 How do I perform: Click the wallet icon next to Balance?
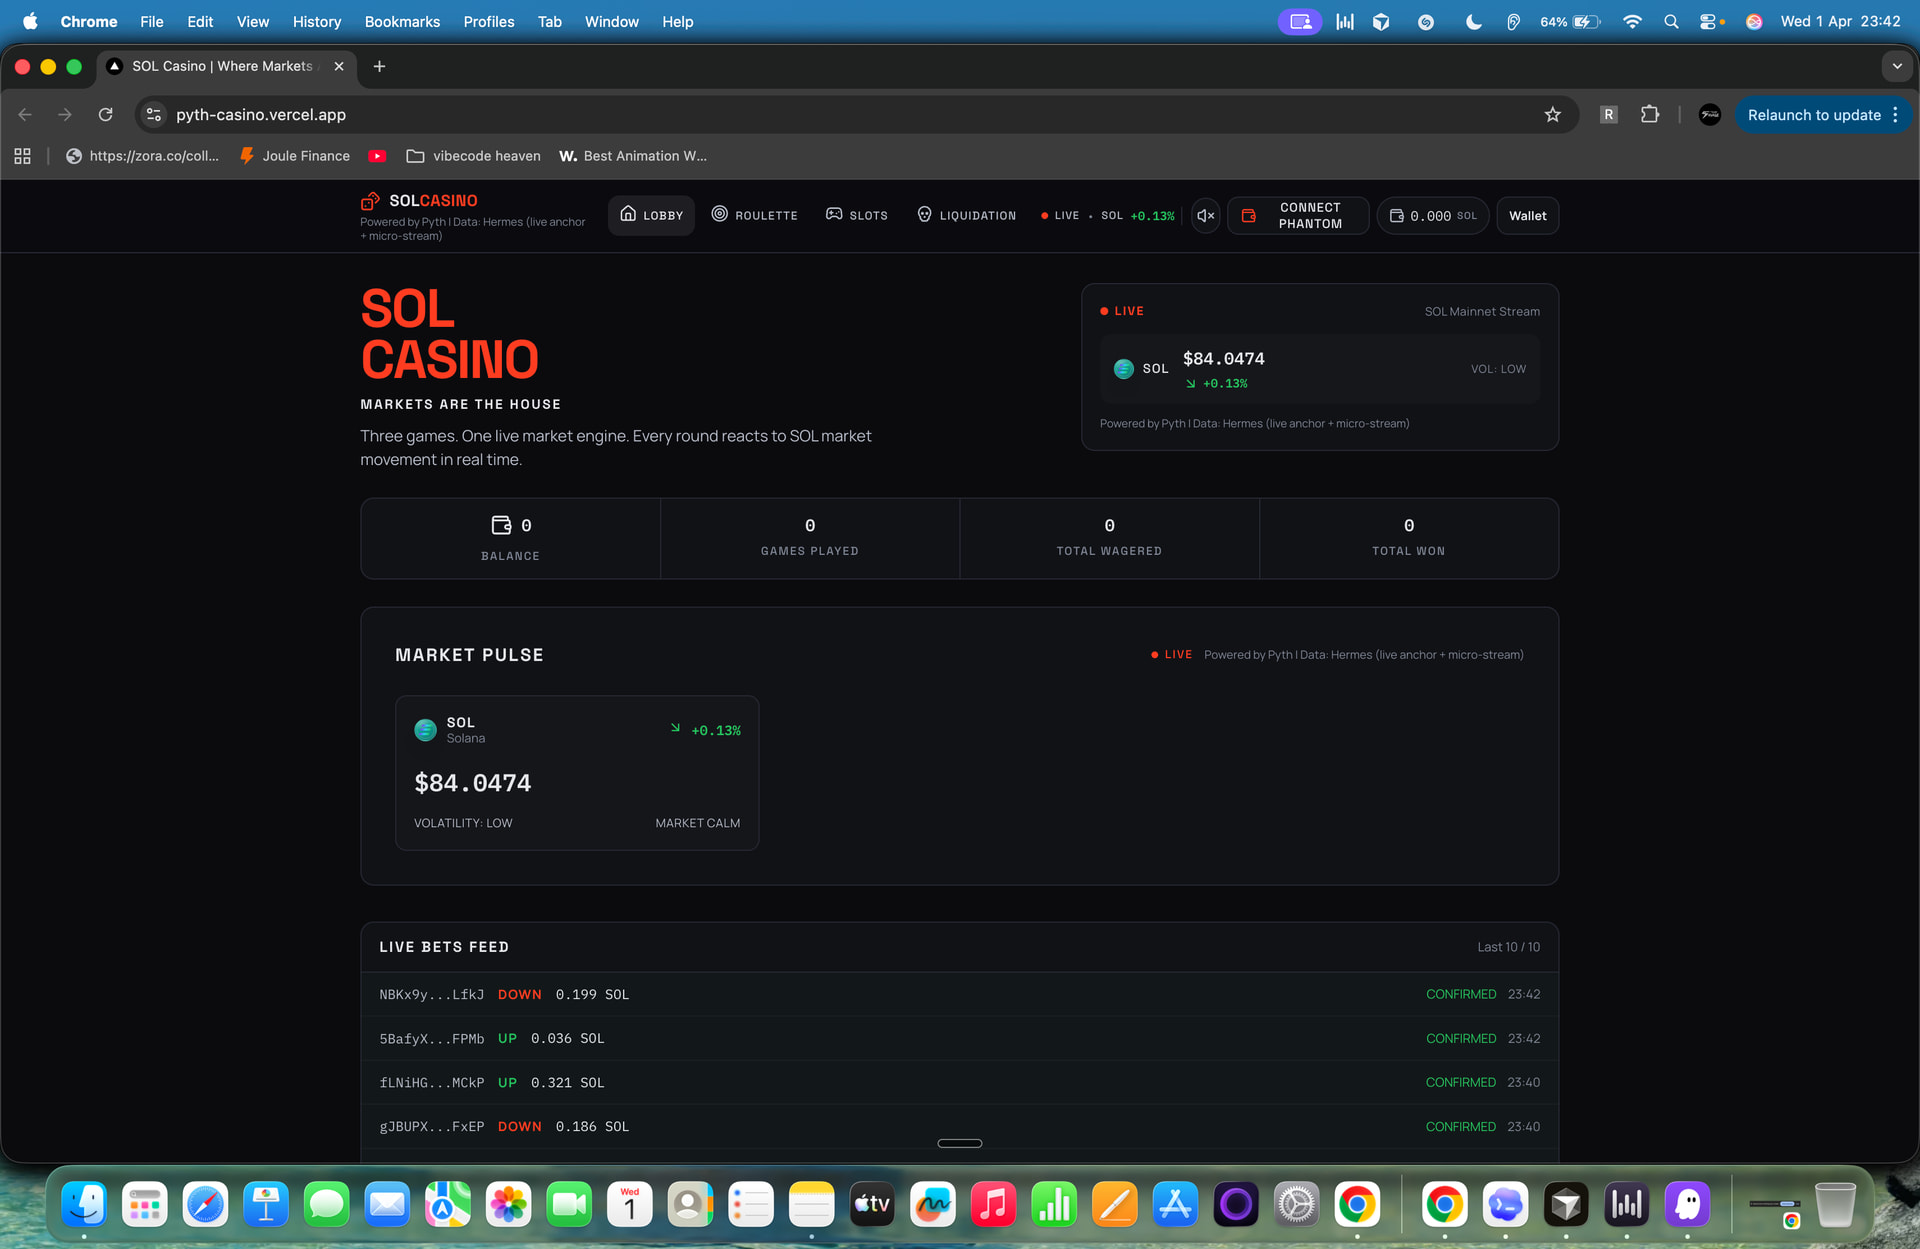click(501, 525)
